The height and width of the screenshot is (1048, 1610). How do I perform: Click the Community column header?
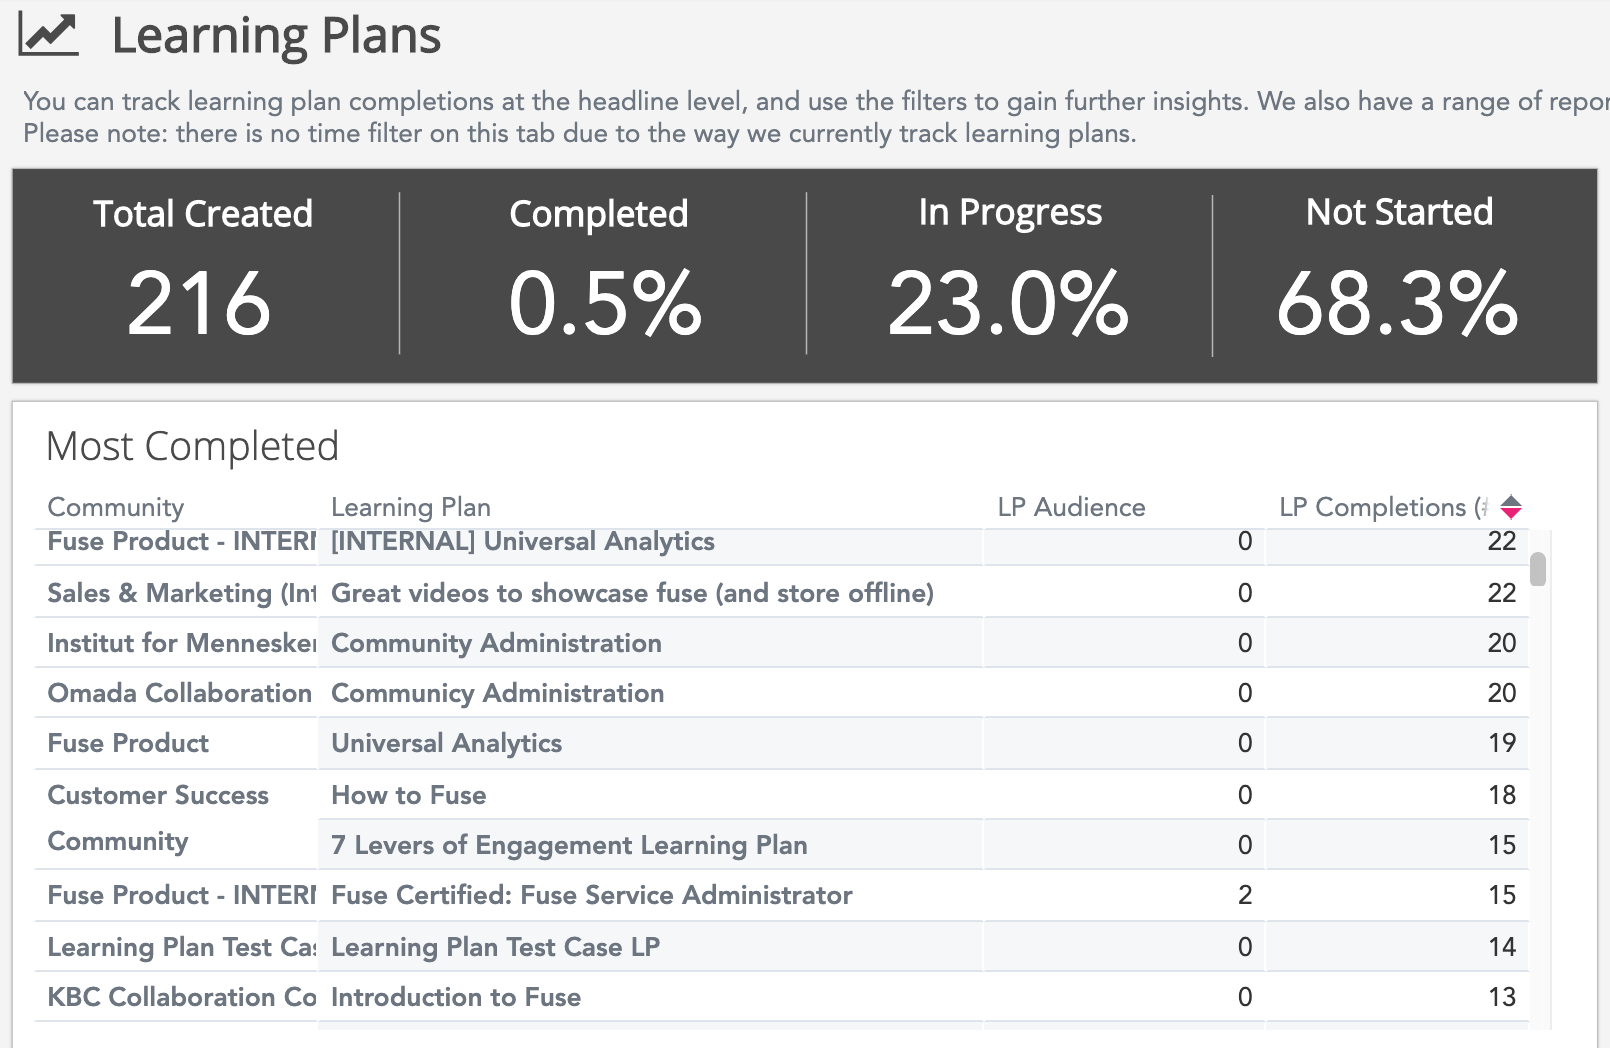(116, 507)
